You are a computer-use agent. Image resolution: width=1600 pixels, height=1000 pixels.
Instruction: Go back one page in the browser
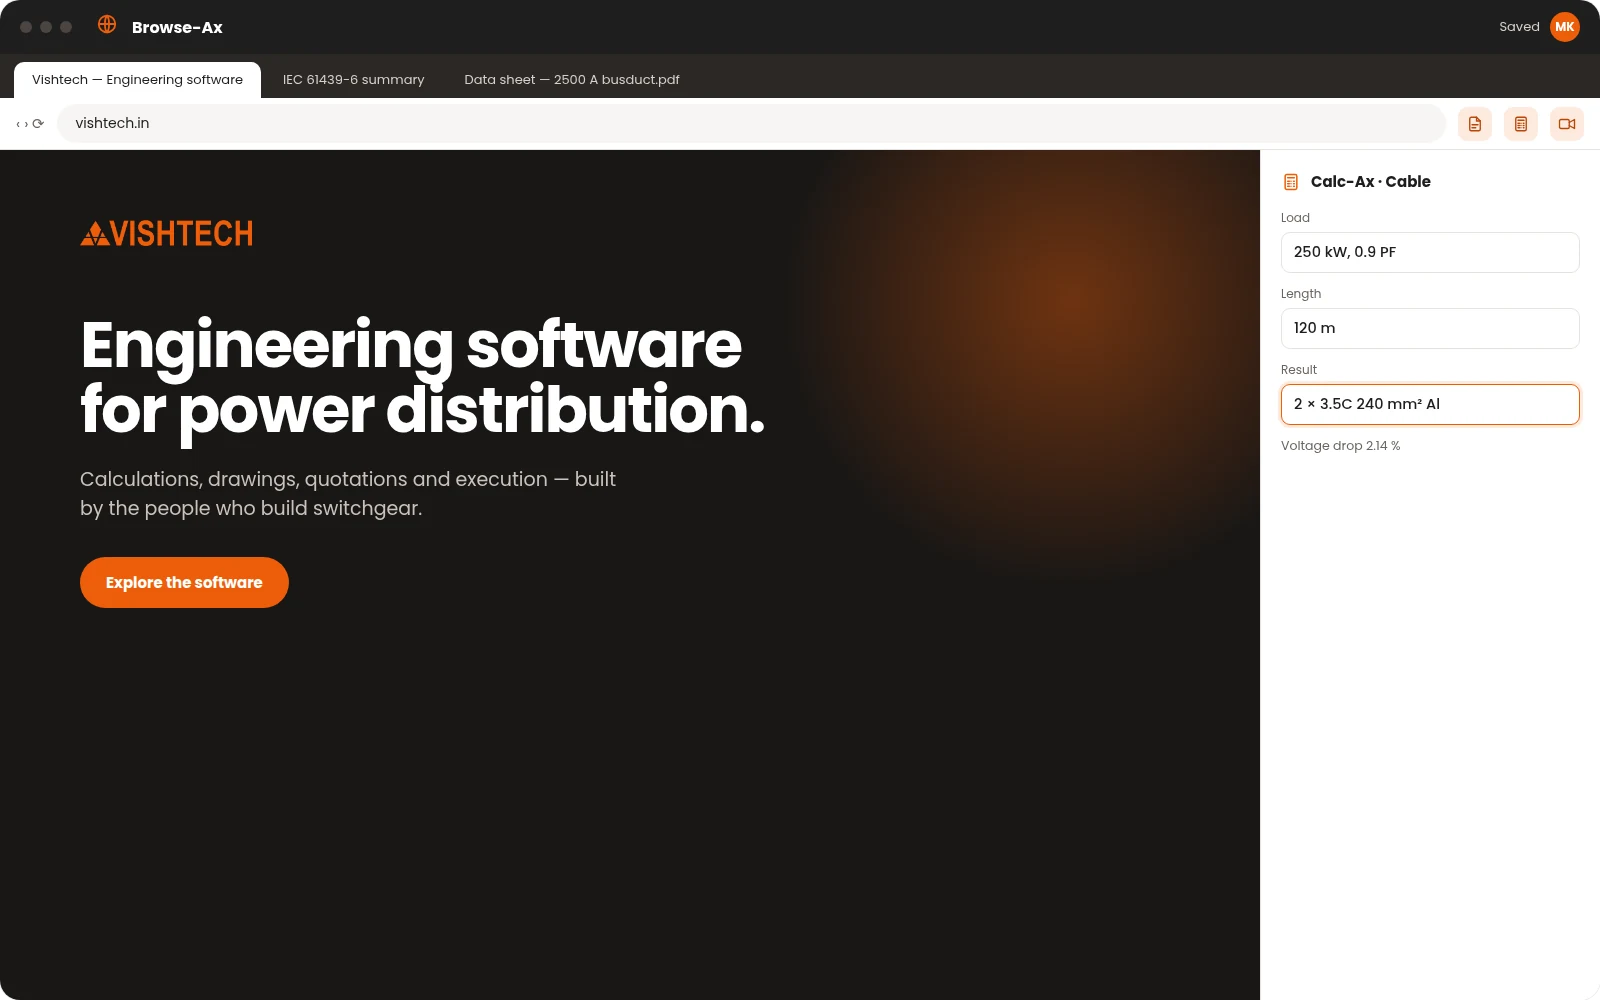pyautogui.click(x=18, y=124)
